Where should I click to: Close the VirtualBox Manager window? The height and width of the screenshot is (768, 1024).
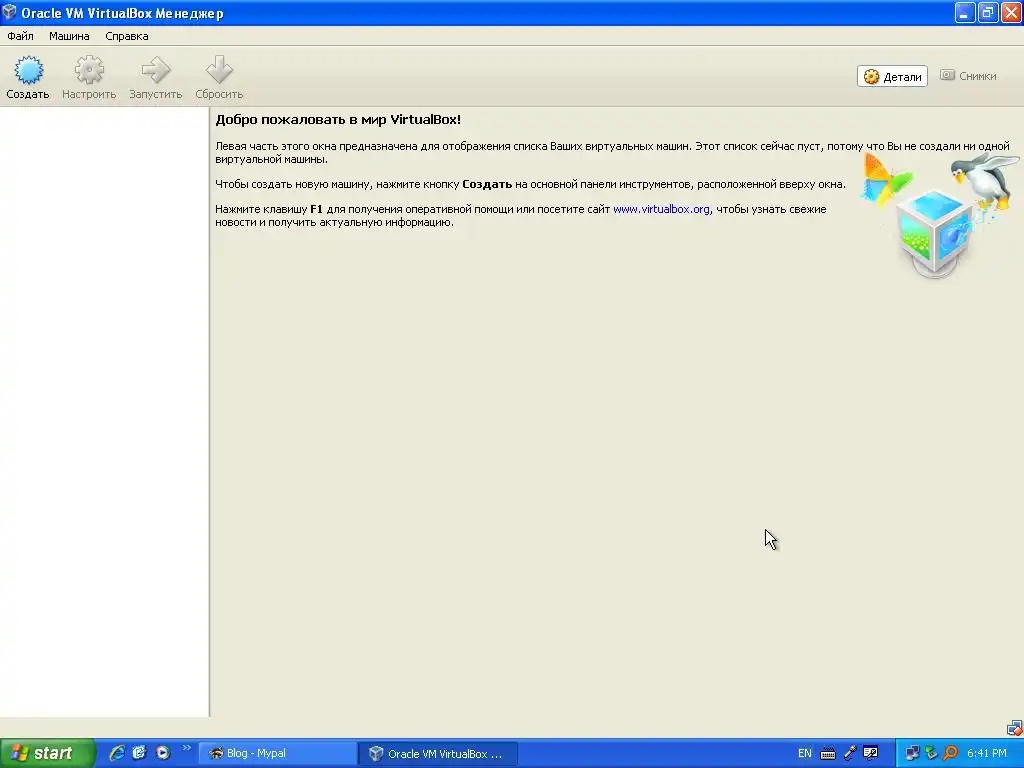coord(1012,12)
